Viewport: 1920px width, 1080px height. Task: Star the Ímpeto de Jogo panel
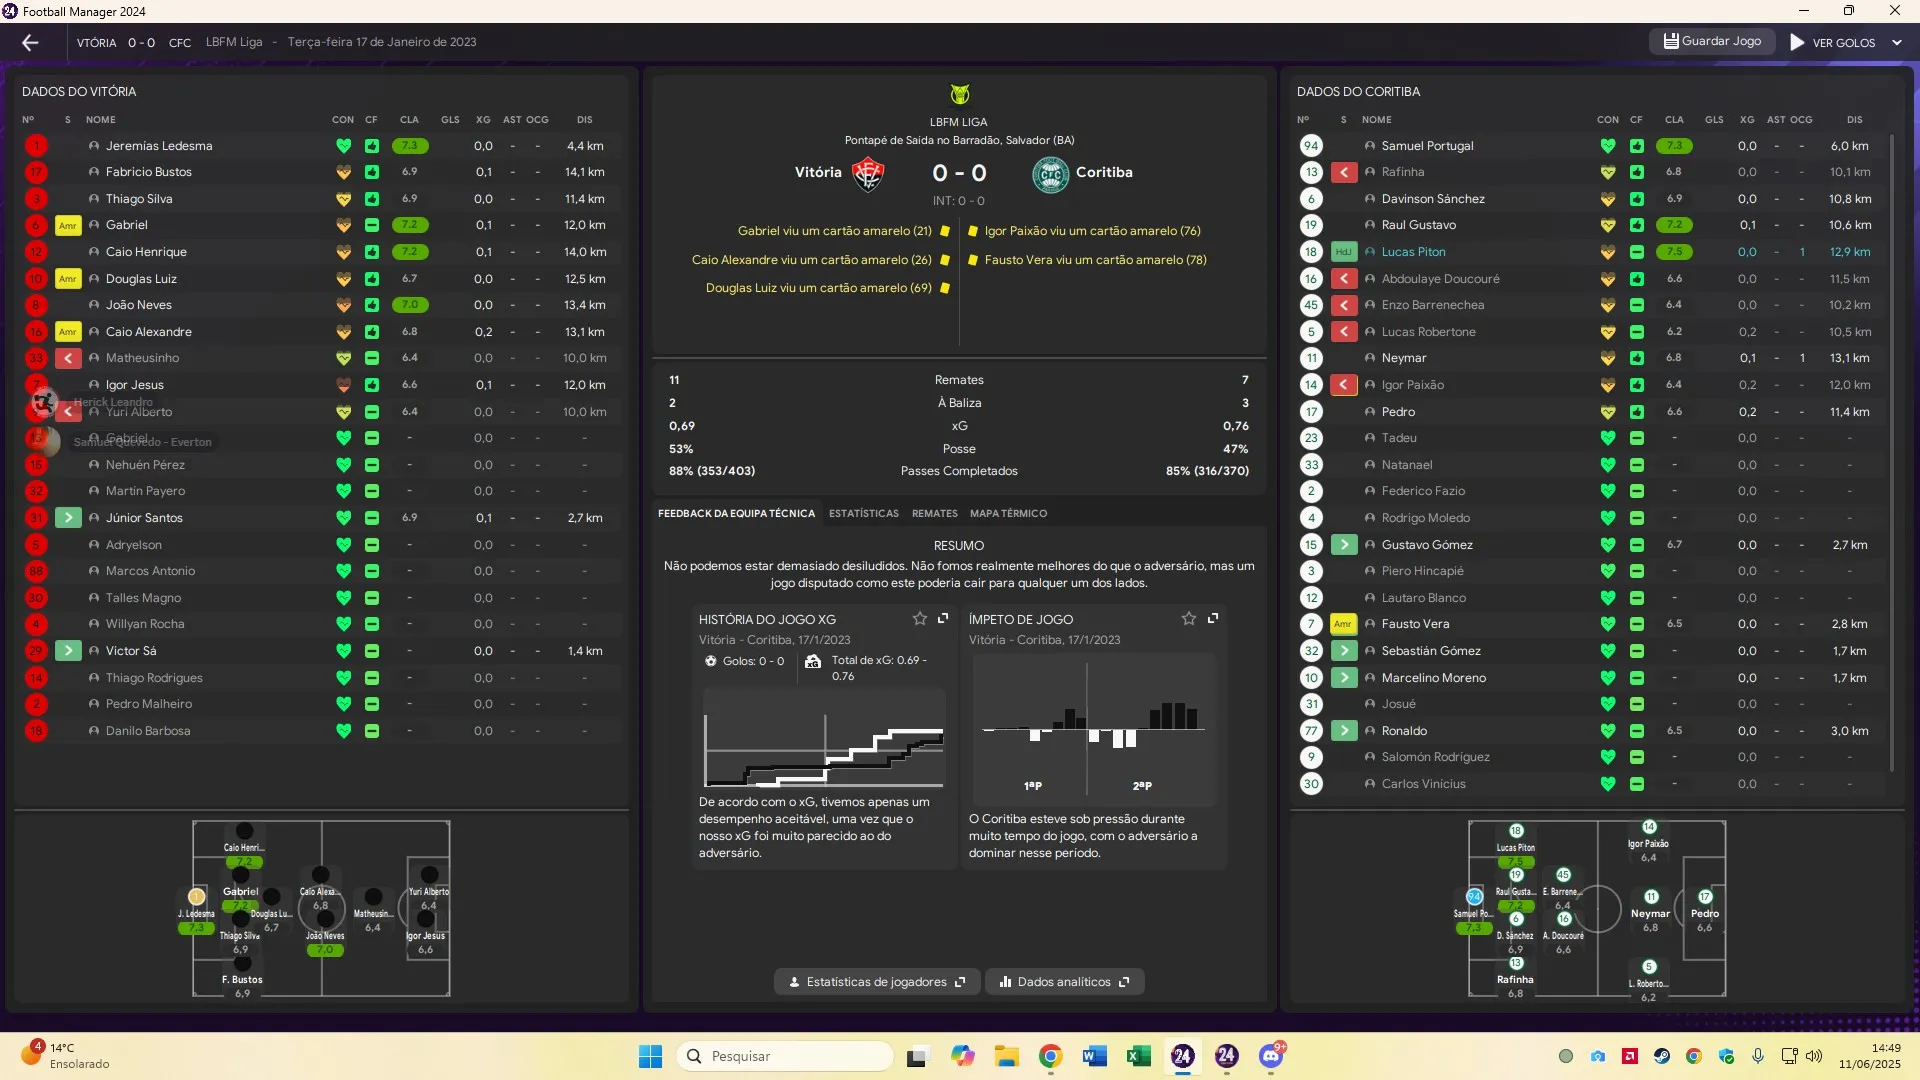tap(1188, 619)
